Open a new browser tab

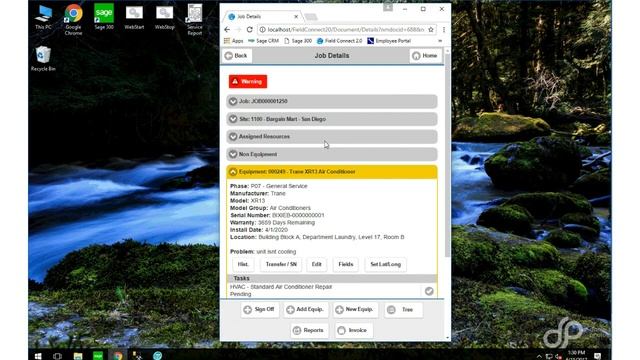(x=311, y=17)
